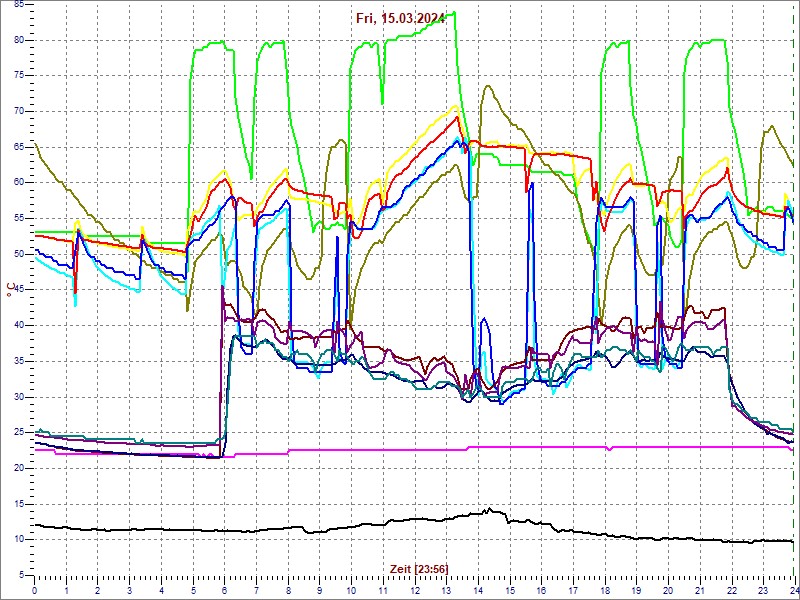Screen dimensions: 800x600
Task: Click hour label 0 on the time axis
Action: pyautogui.click(x=34, y=590)
